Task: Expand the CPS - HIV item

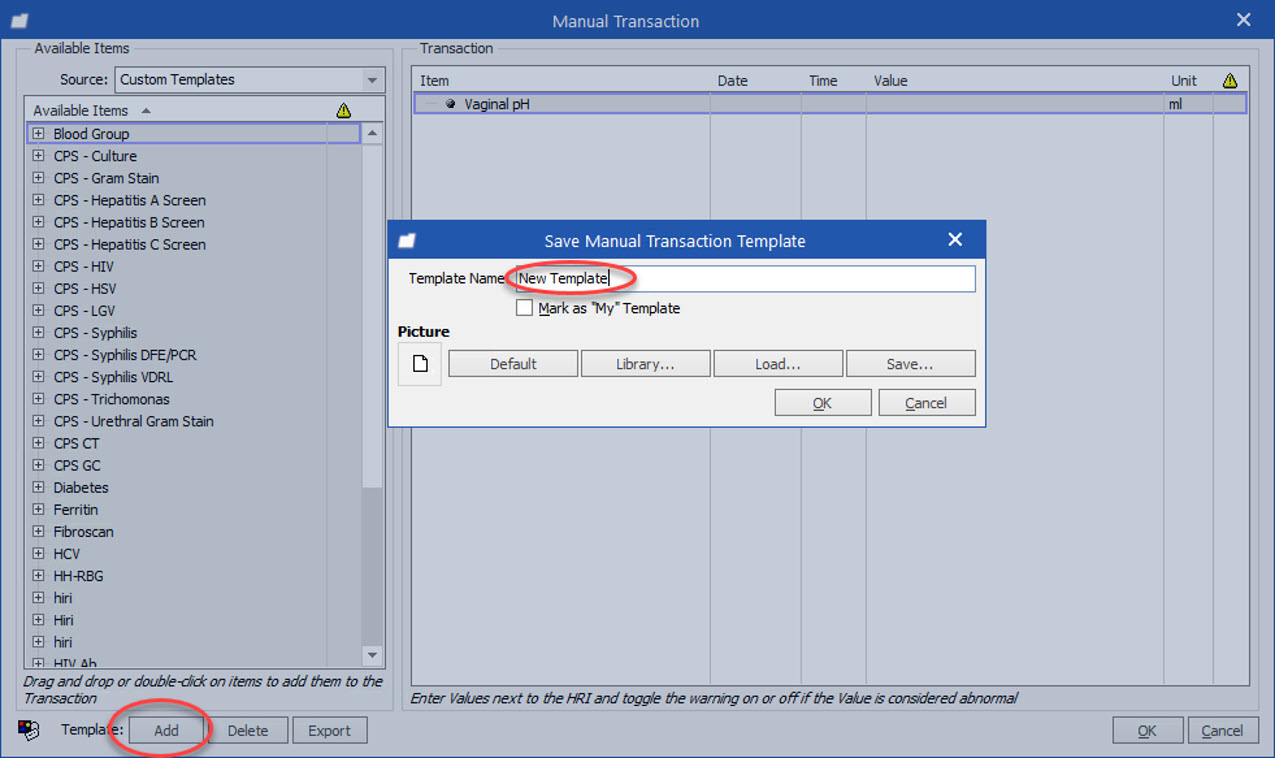Action: [x=38, y=266]
